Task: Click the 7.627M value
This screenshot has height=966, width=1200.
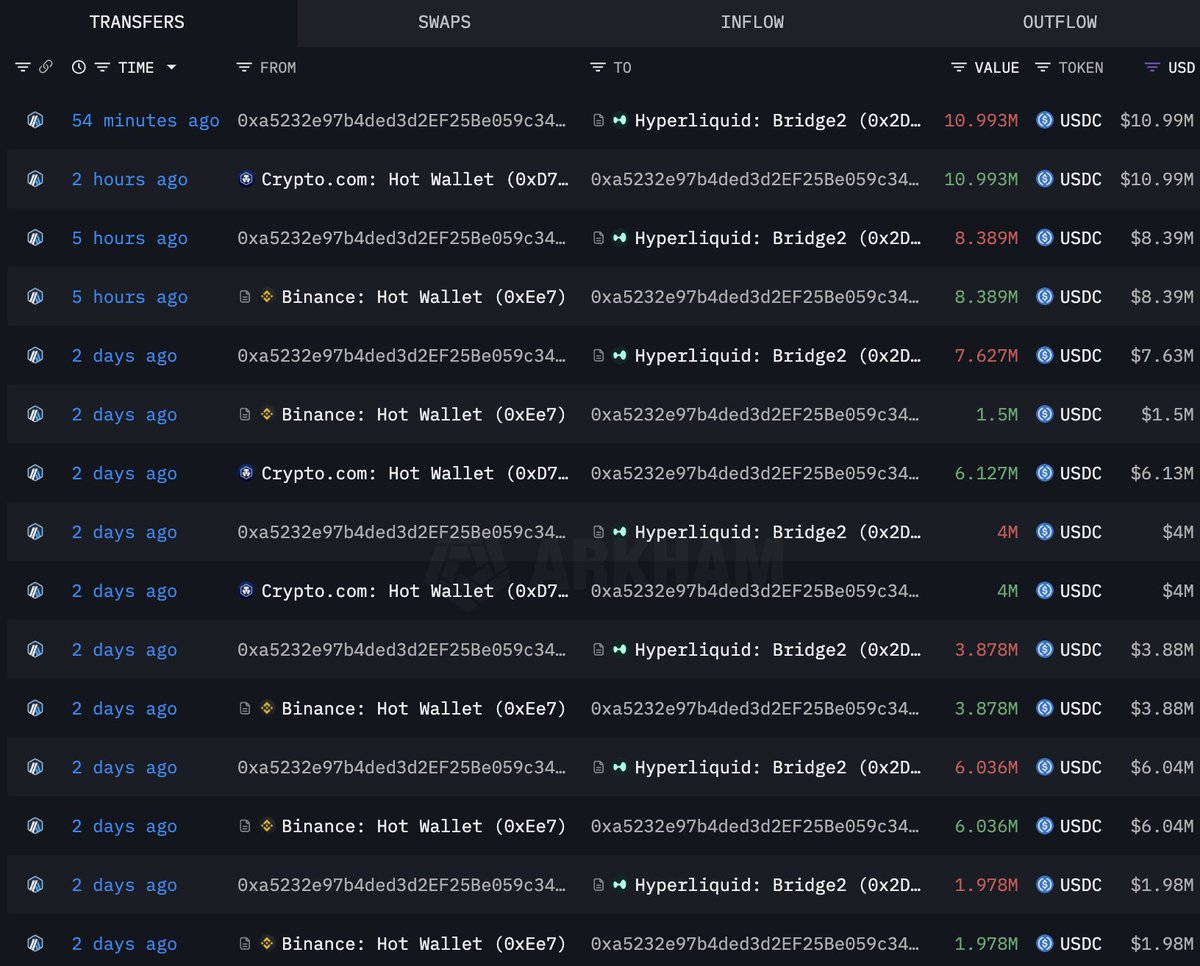Action: pos(986,356)
